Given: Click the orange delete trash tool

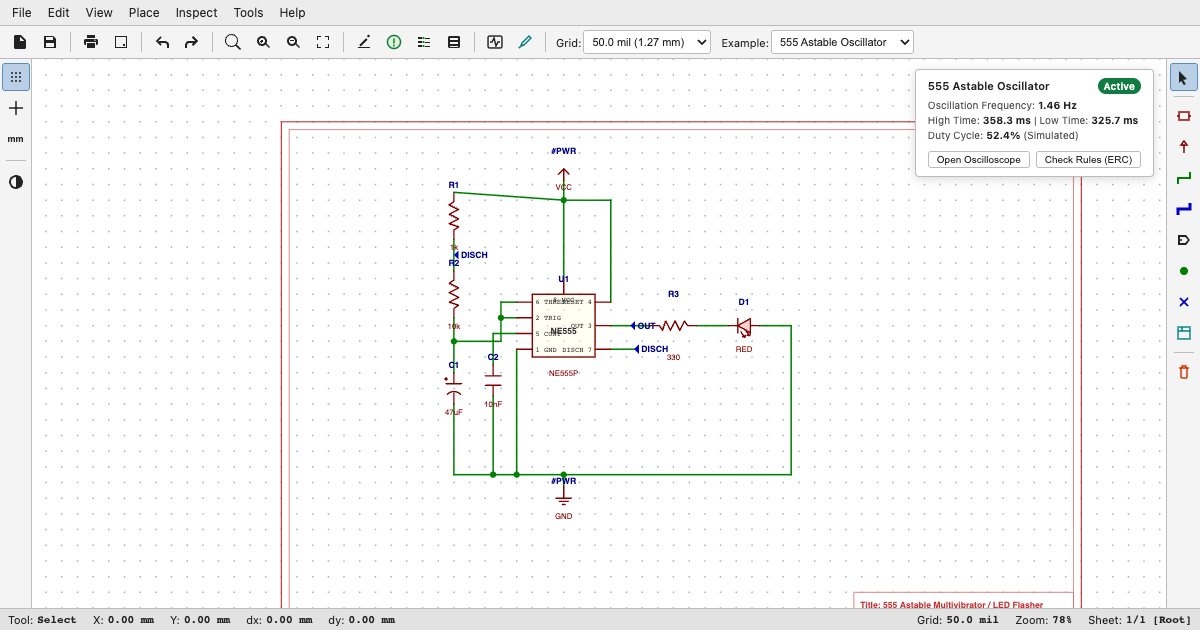Looking at the screenshot, I should point(1184,372).
